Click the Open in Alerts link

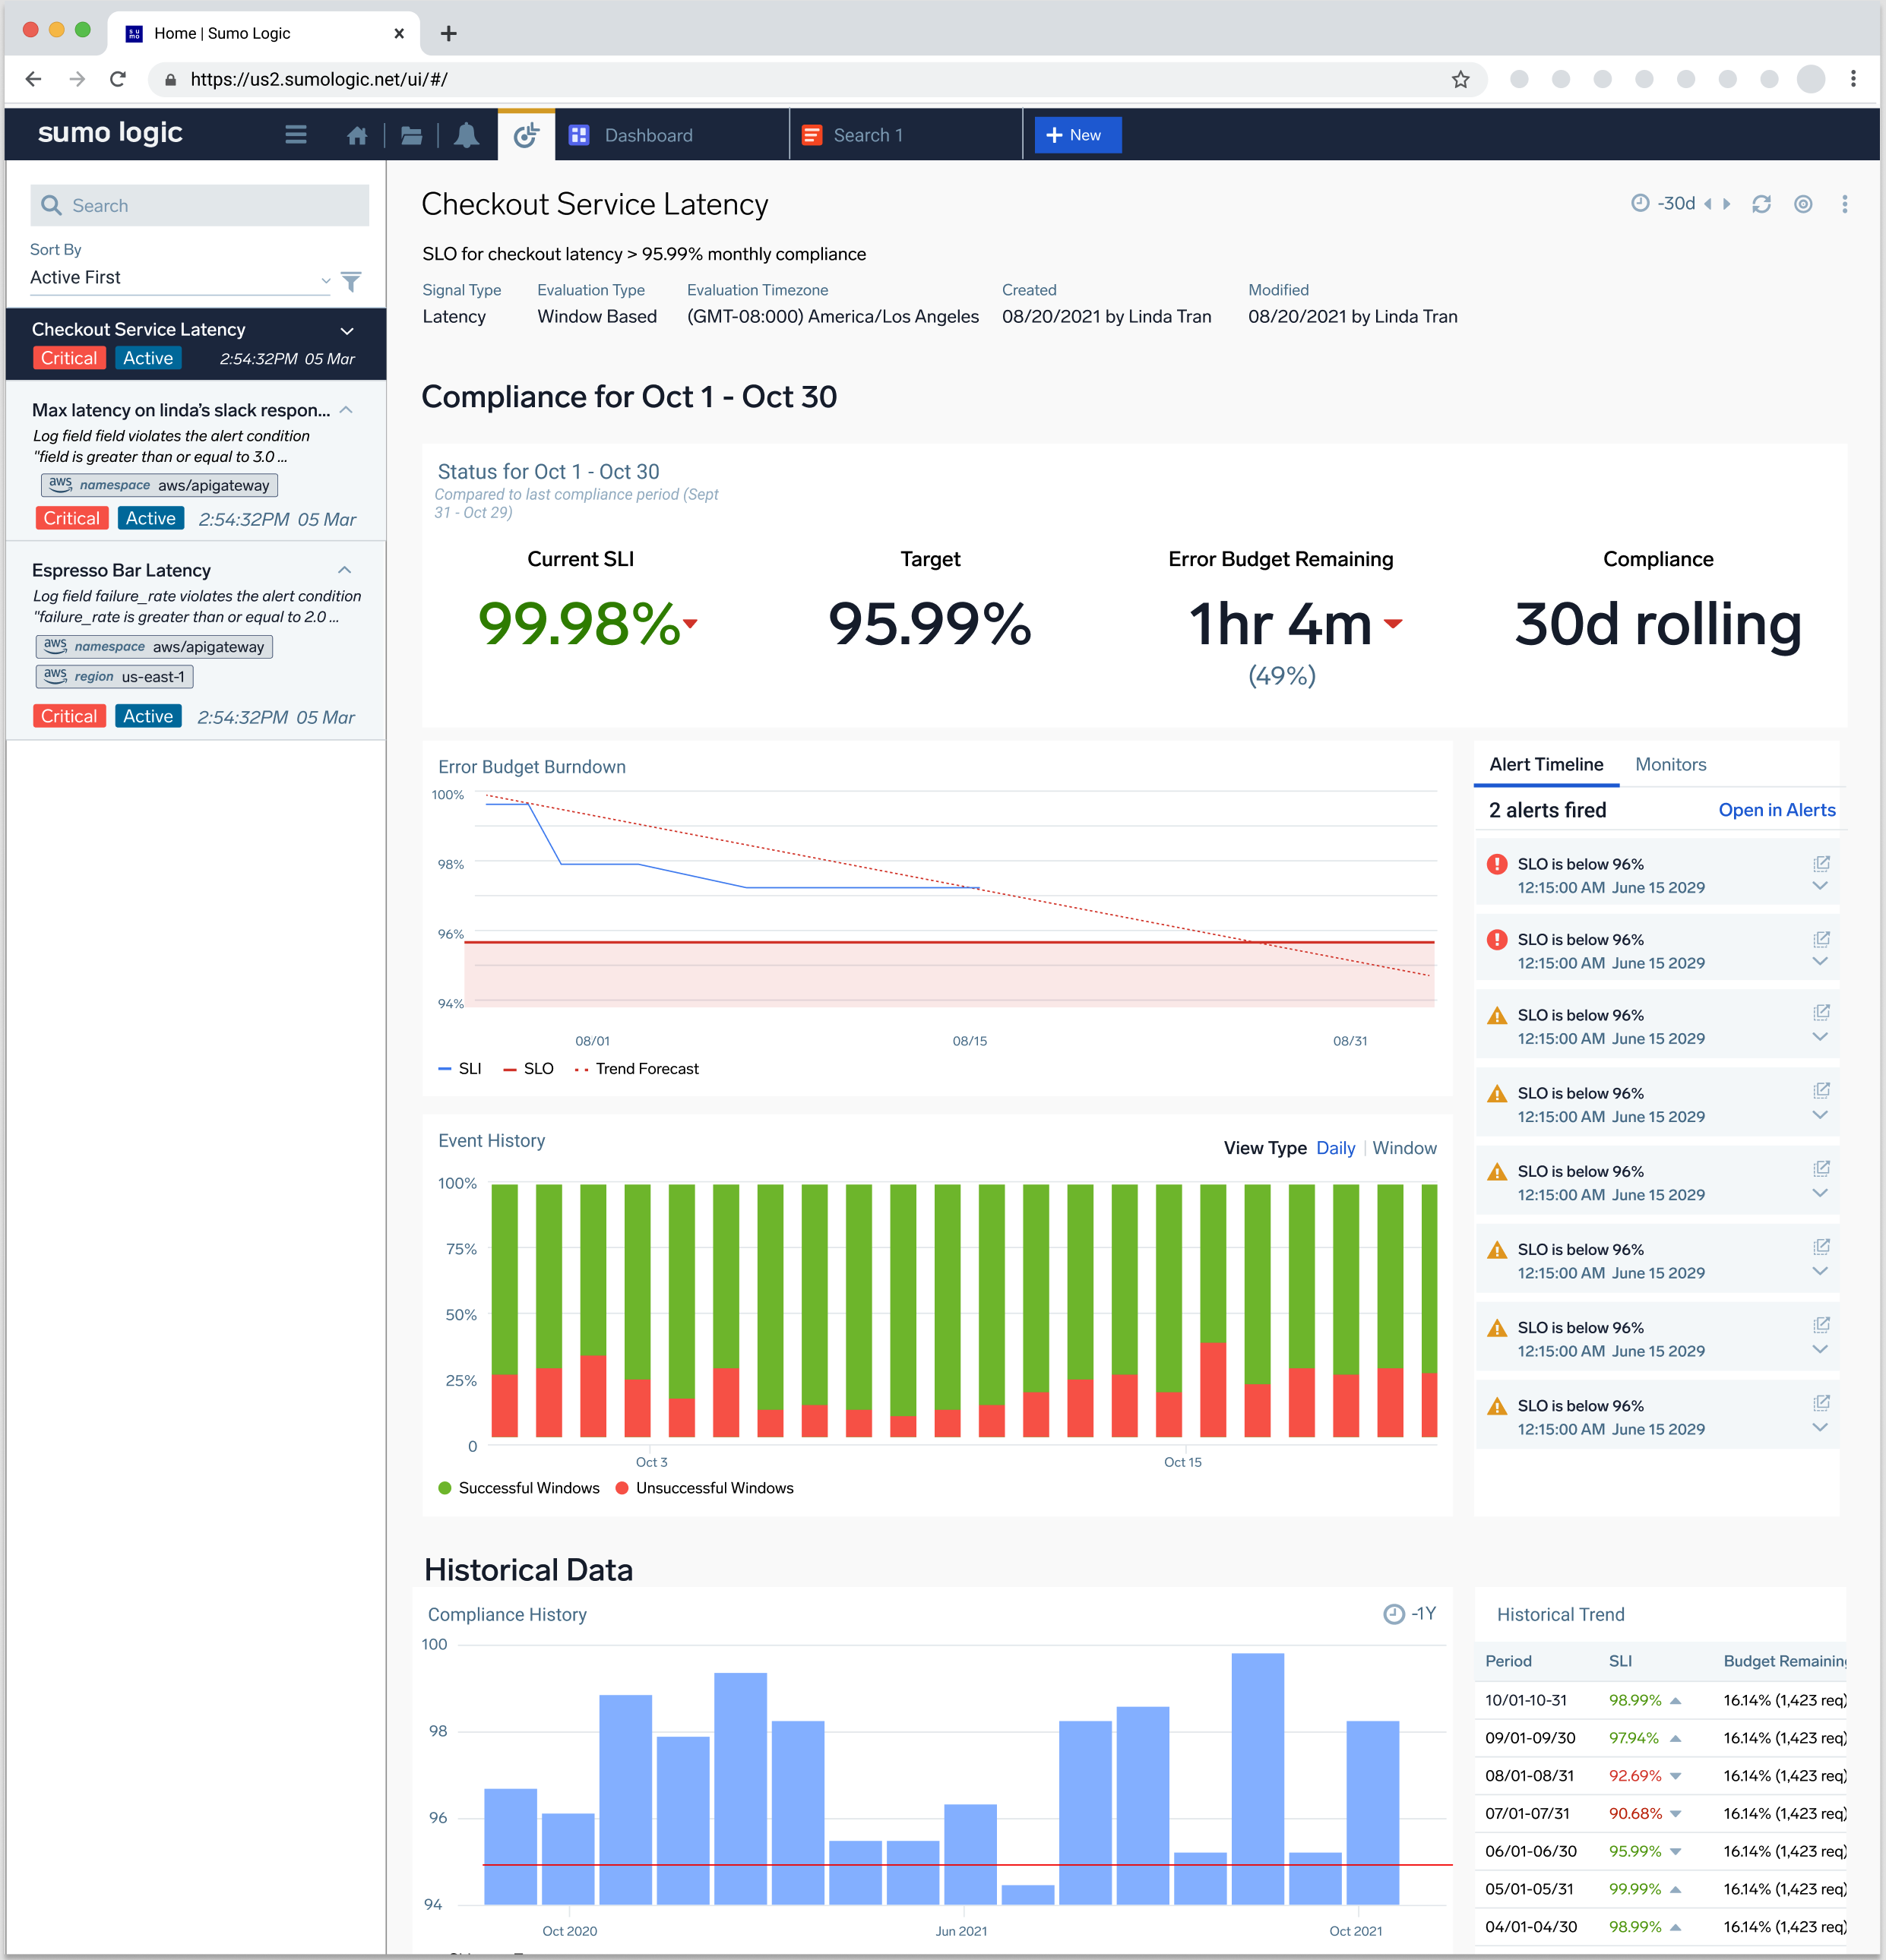click(x=1776, y=810)
